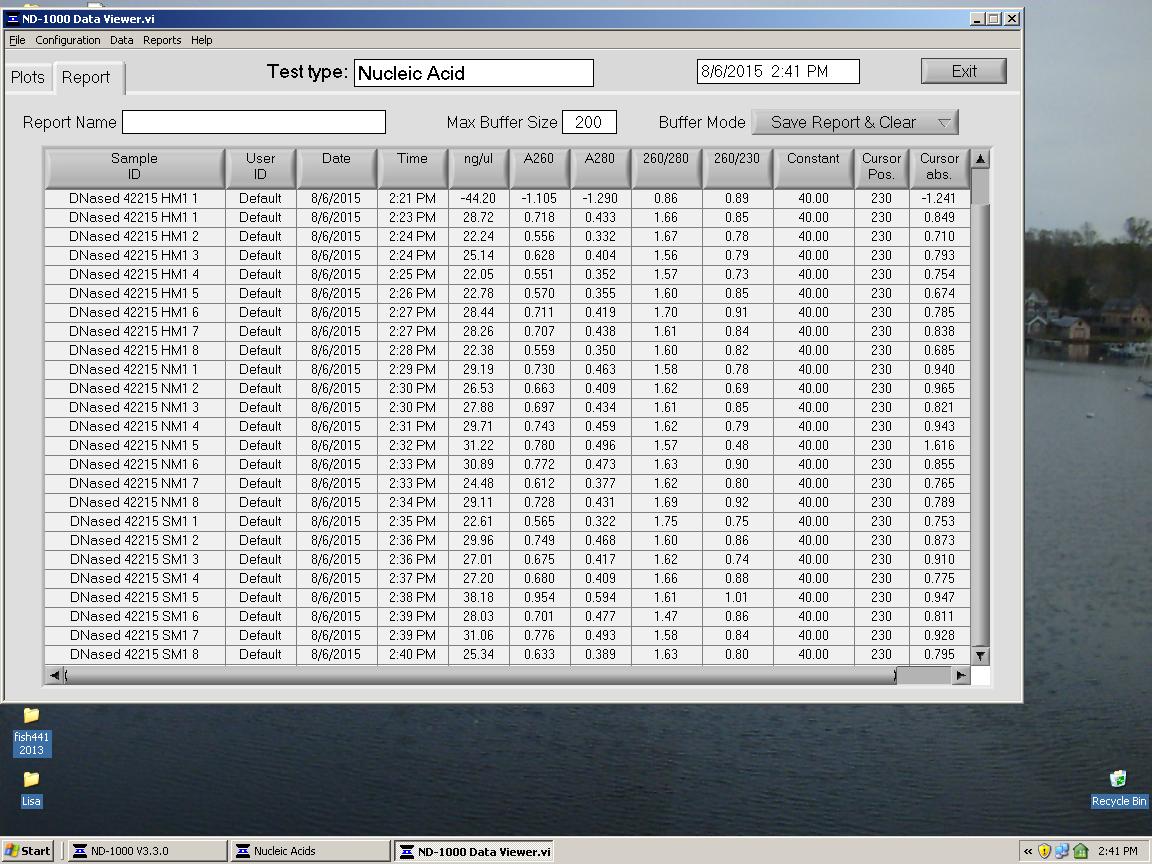
Task: Click the Report Name input field
Action: [x=254, y=122]
